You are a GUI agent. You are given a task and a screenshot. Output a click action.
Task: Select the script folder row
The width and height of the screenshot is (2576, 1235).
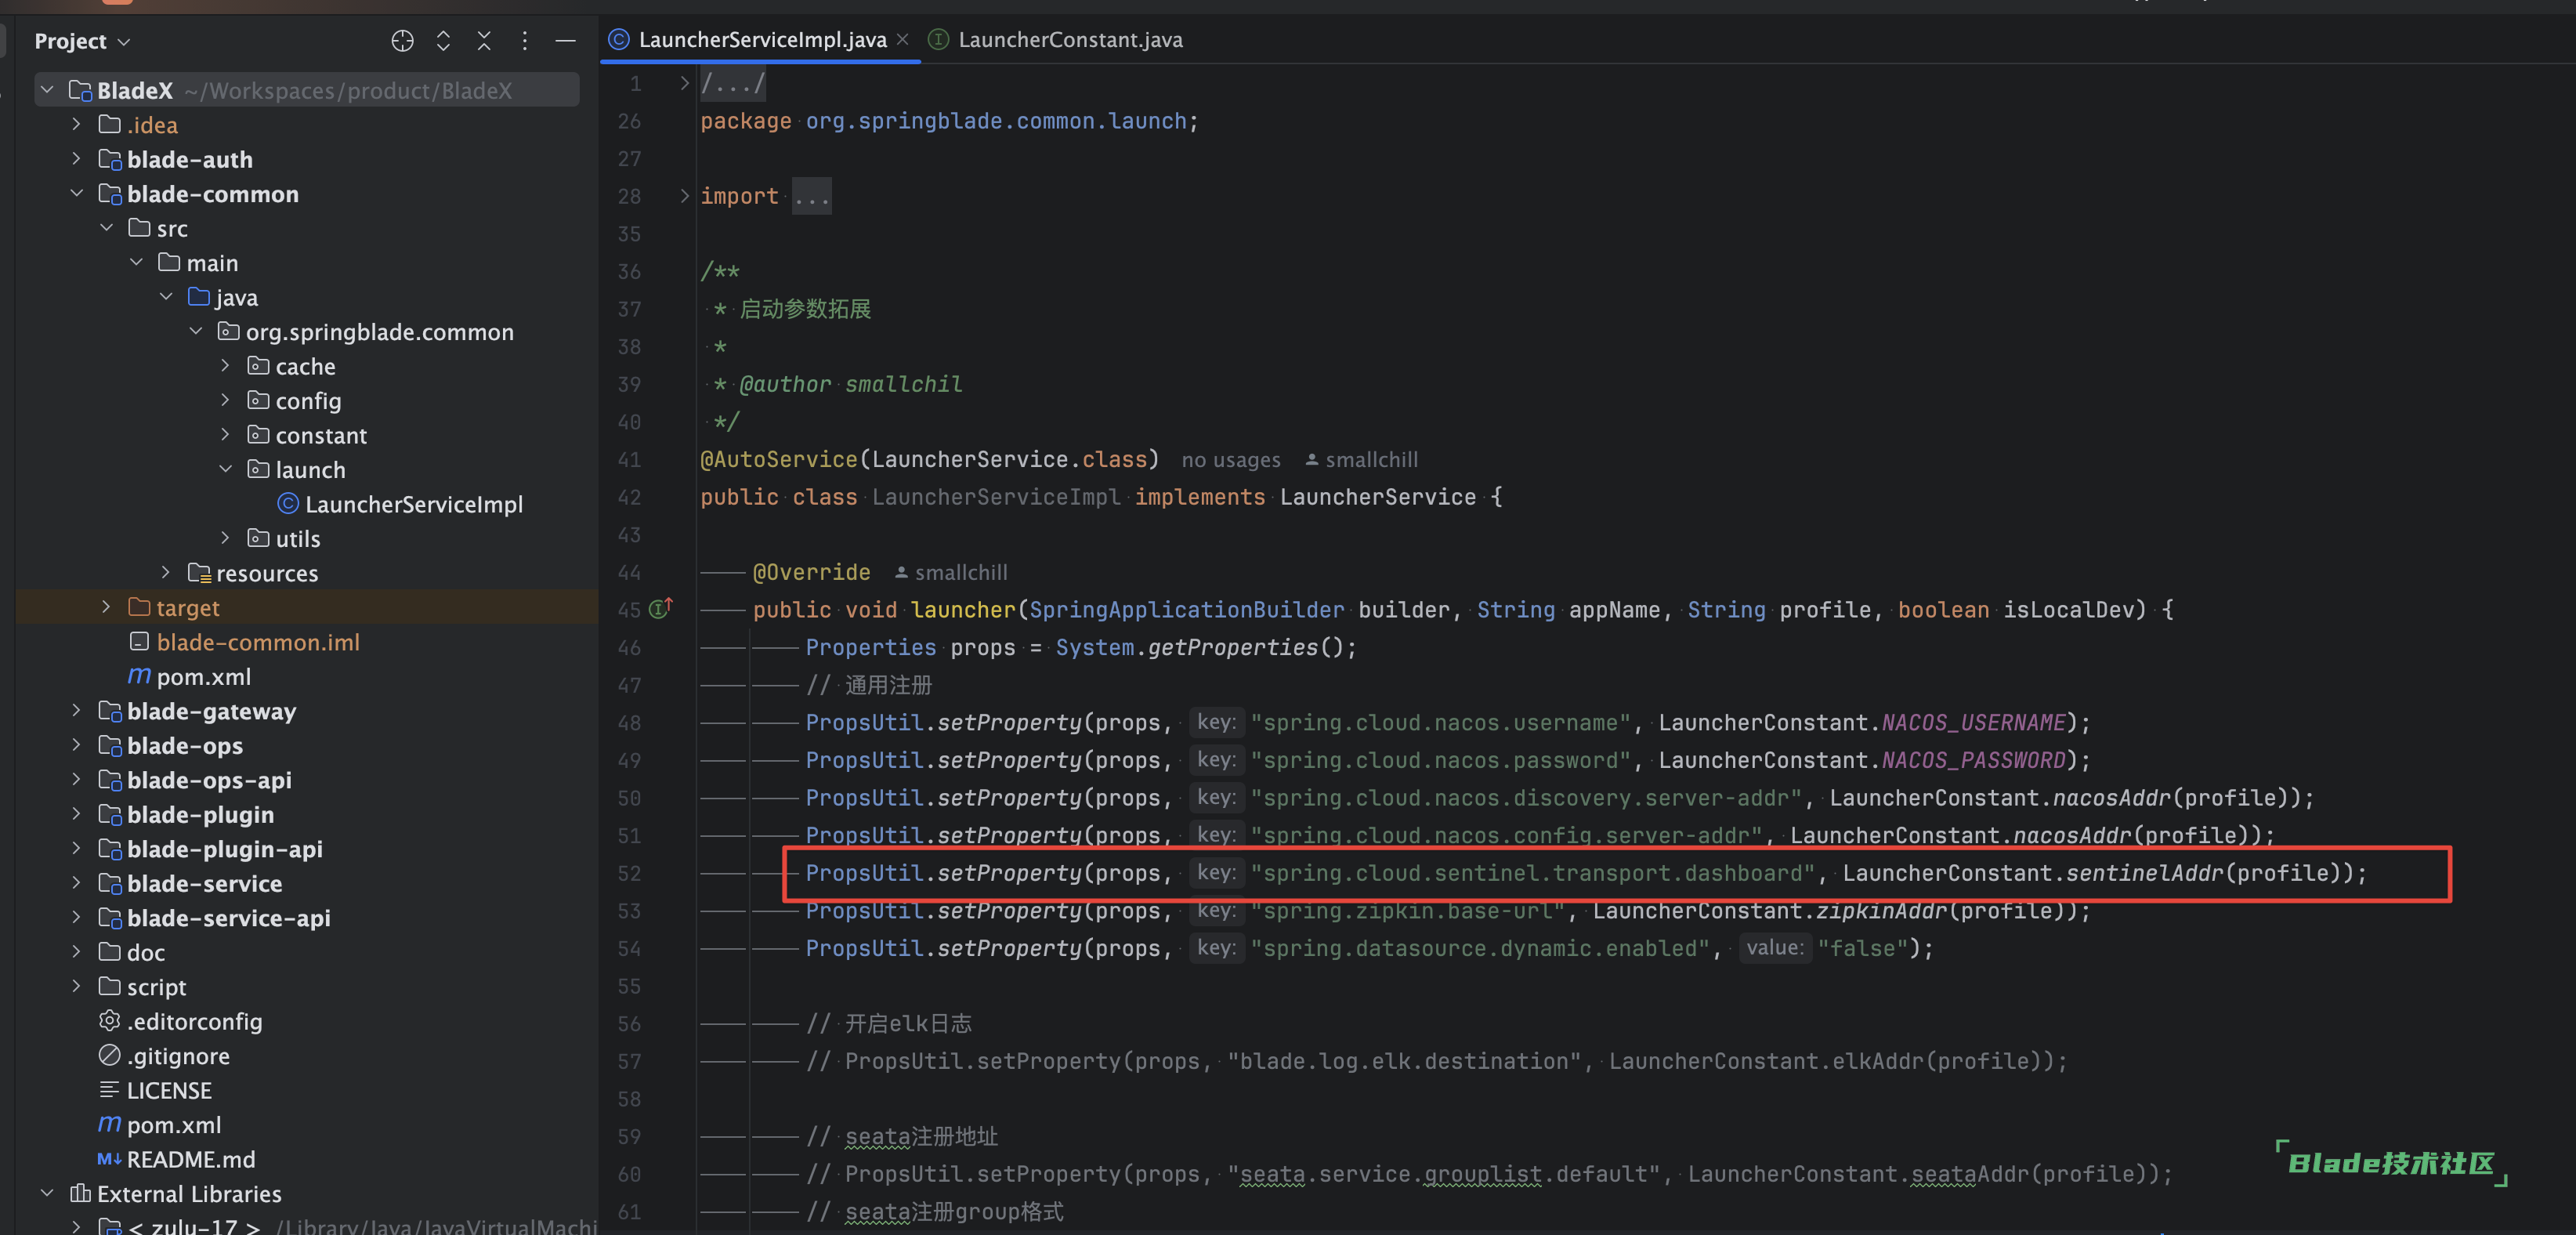coord(306,987)
